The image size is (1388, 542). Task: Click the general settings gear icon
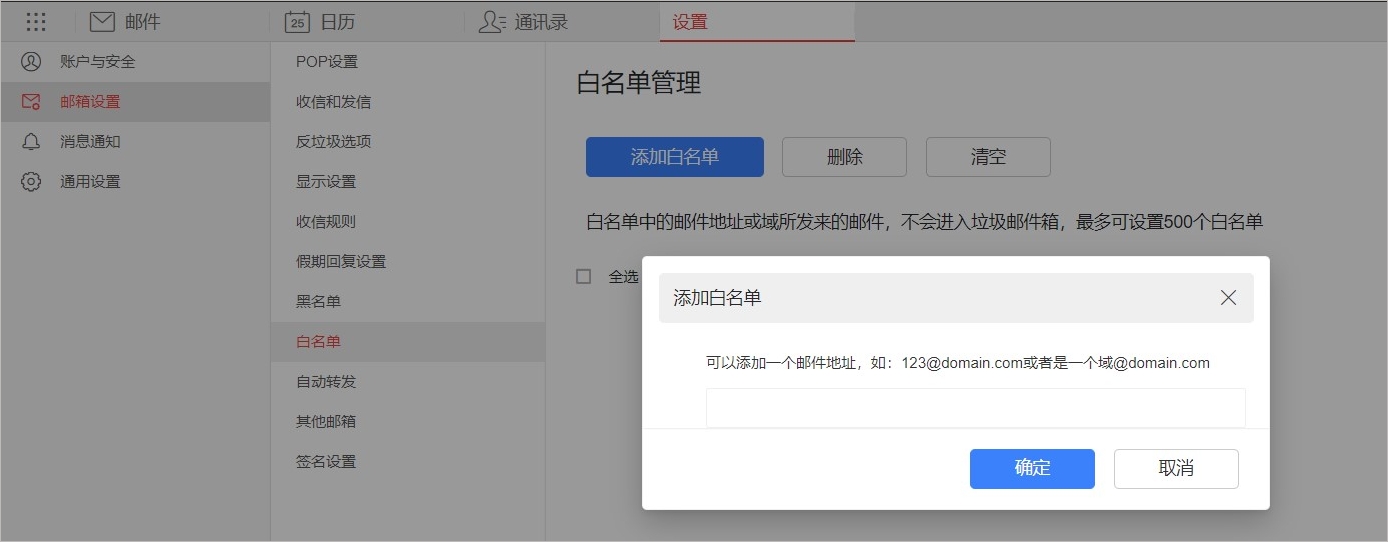point(31,182)
